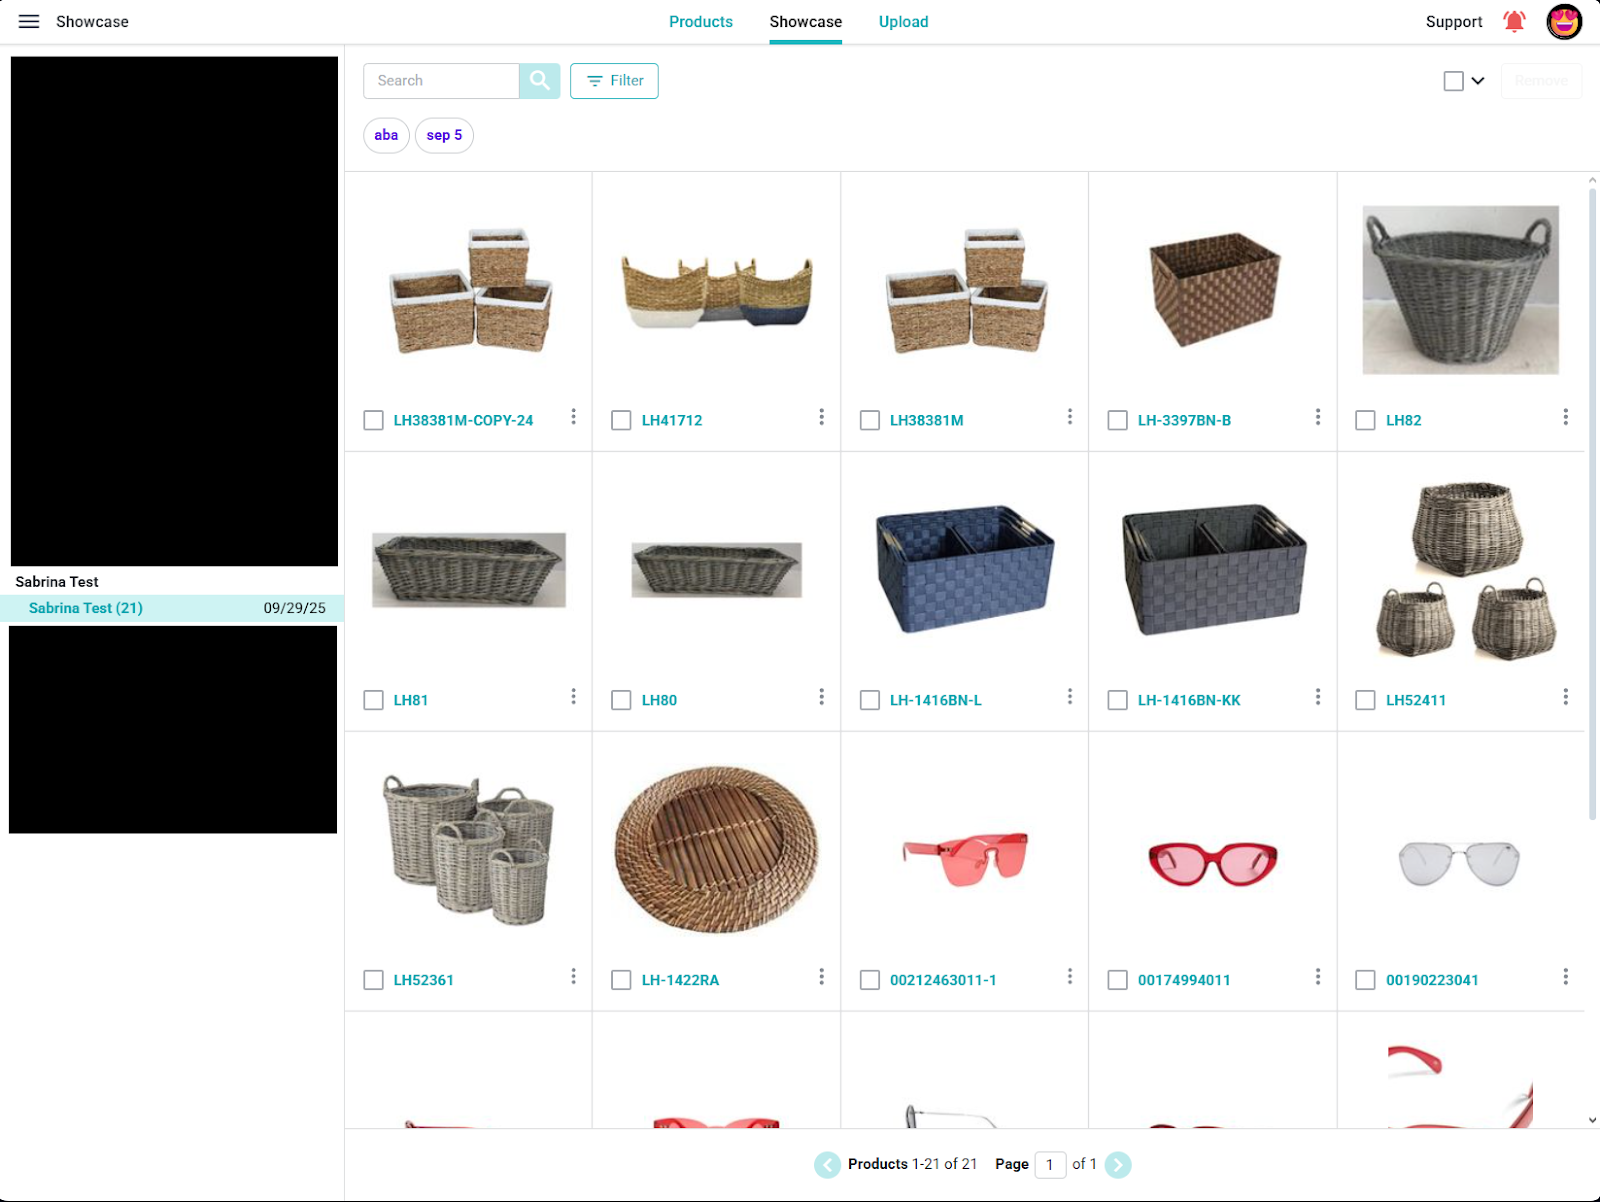Select the Sabrina Test (21) showcase row
Screen dimensions: 1600x1202
pyautogui.click(x=172, y=608)
